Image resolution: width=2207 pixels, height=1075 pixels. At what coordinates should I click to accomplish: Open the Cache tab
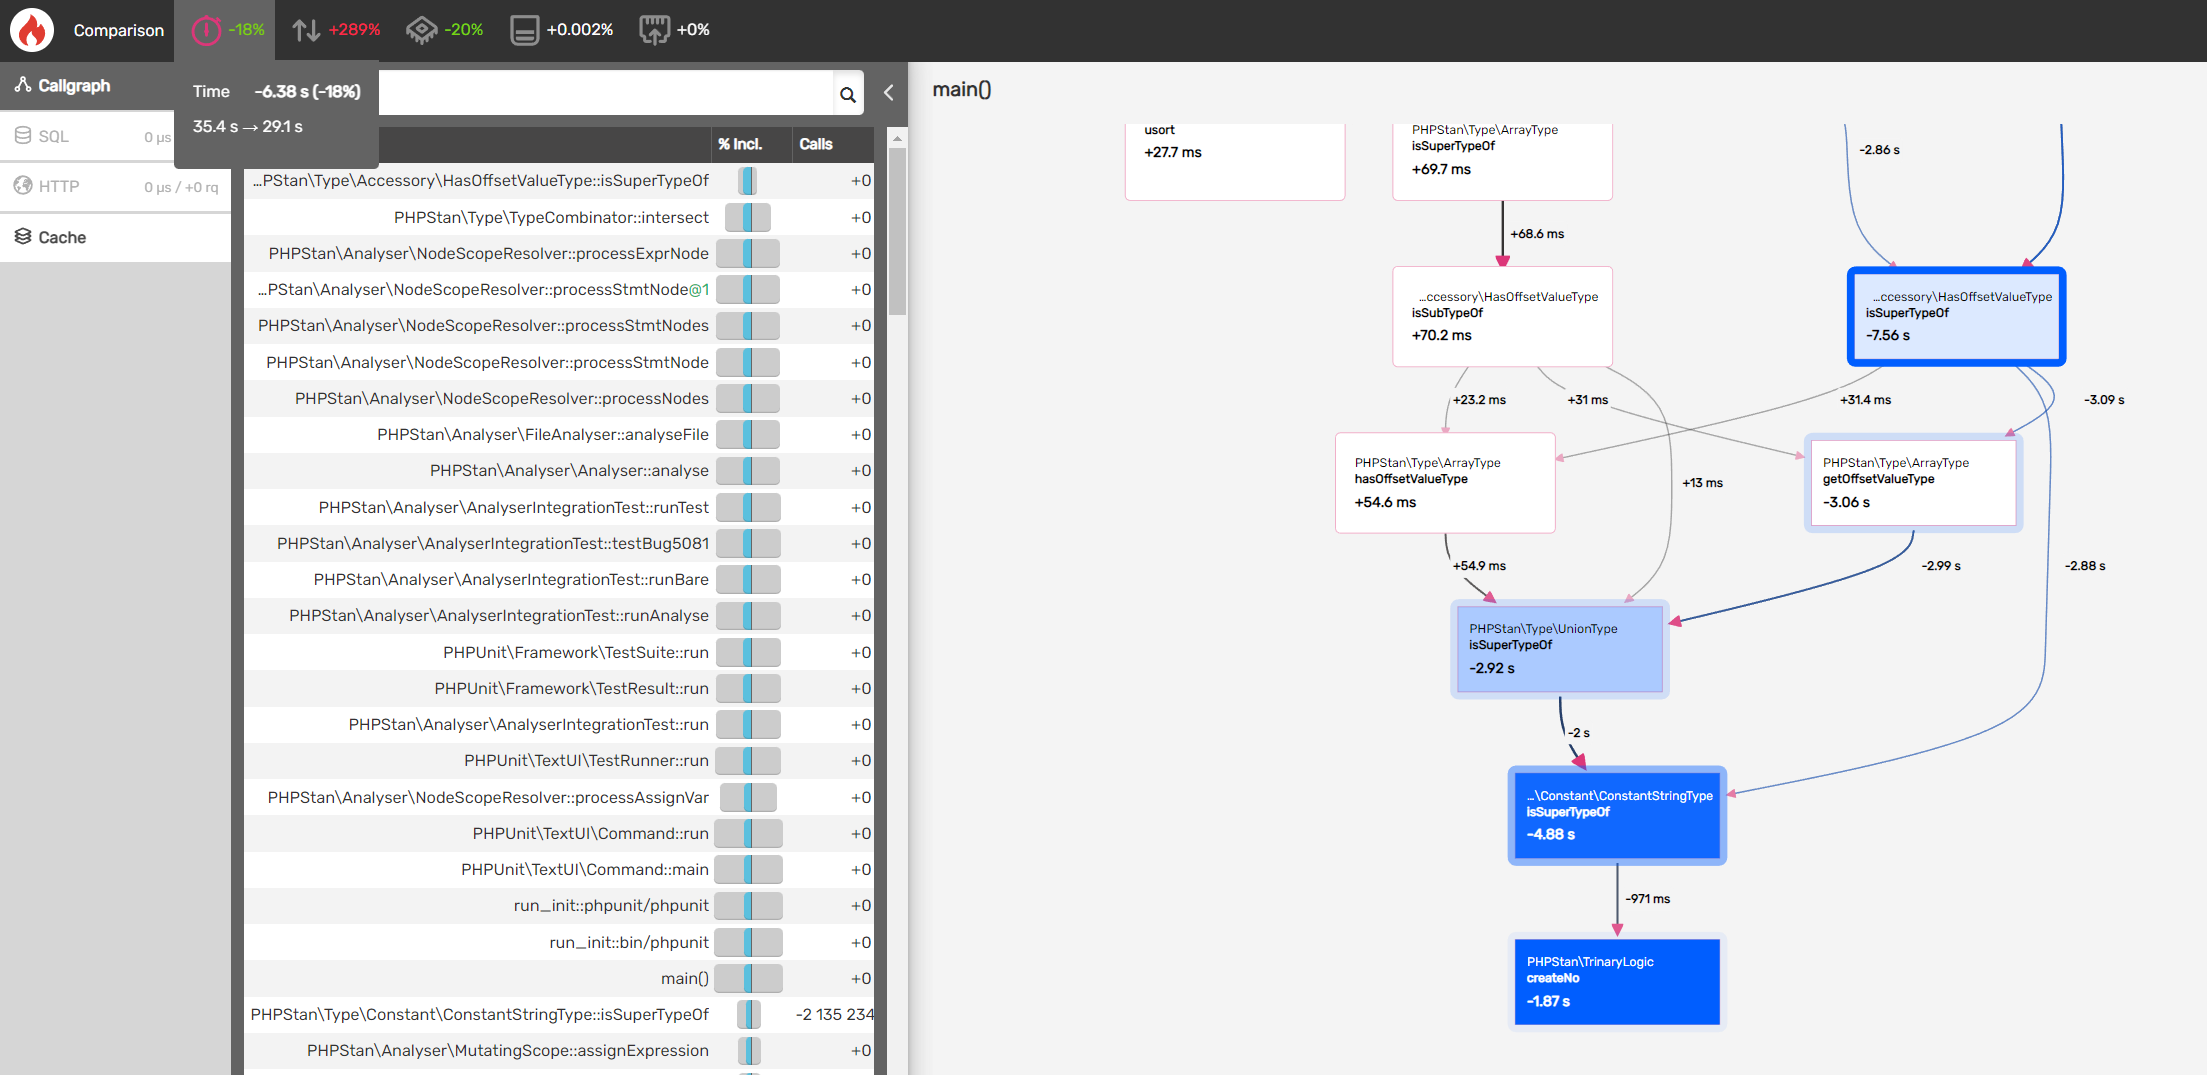(x=115, y=237)
